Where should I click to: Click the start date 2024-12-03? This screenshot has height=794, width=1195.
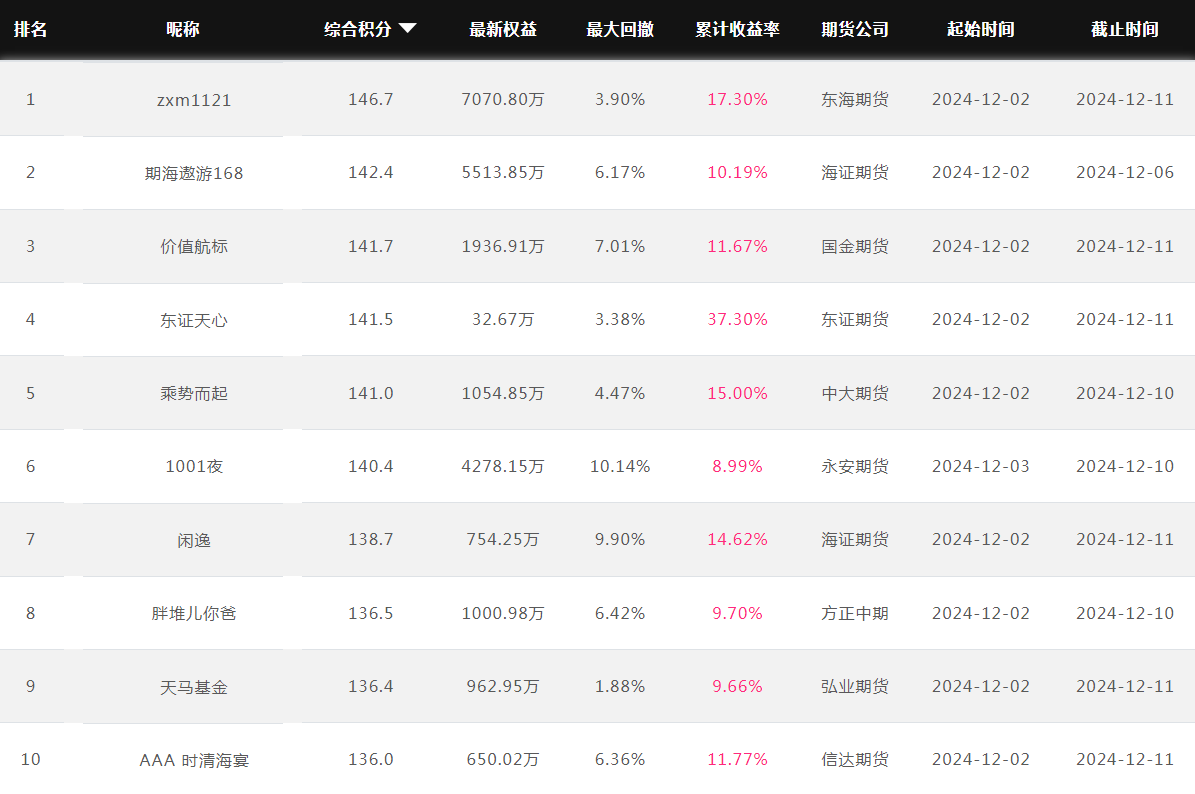(980, 466)
